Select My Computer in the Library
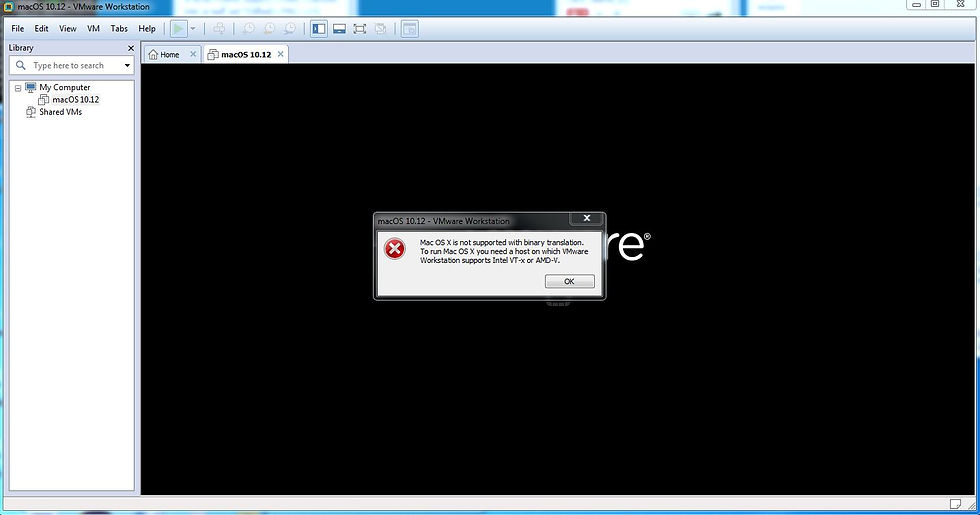This screenshot has width=980, height=515. pos(64,88)
